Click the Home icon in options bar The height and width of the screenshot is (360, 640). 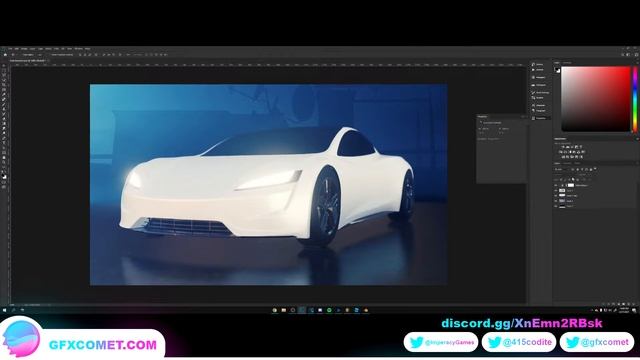pos(5,54)
